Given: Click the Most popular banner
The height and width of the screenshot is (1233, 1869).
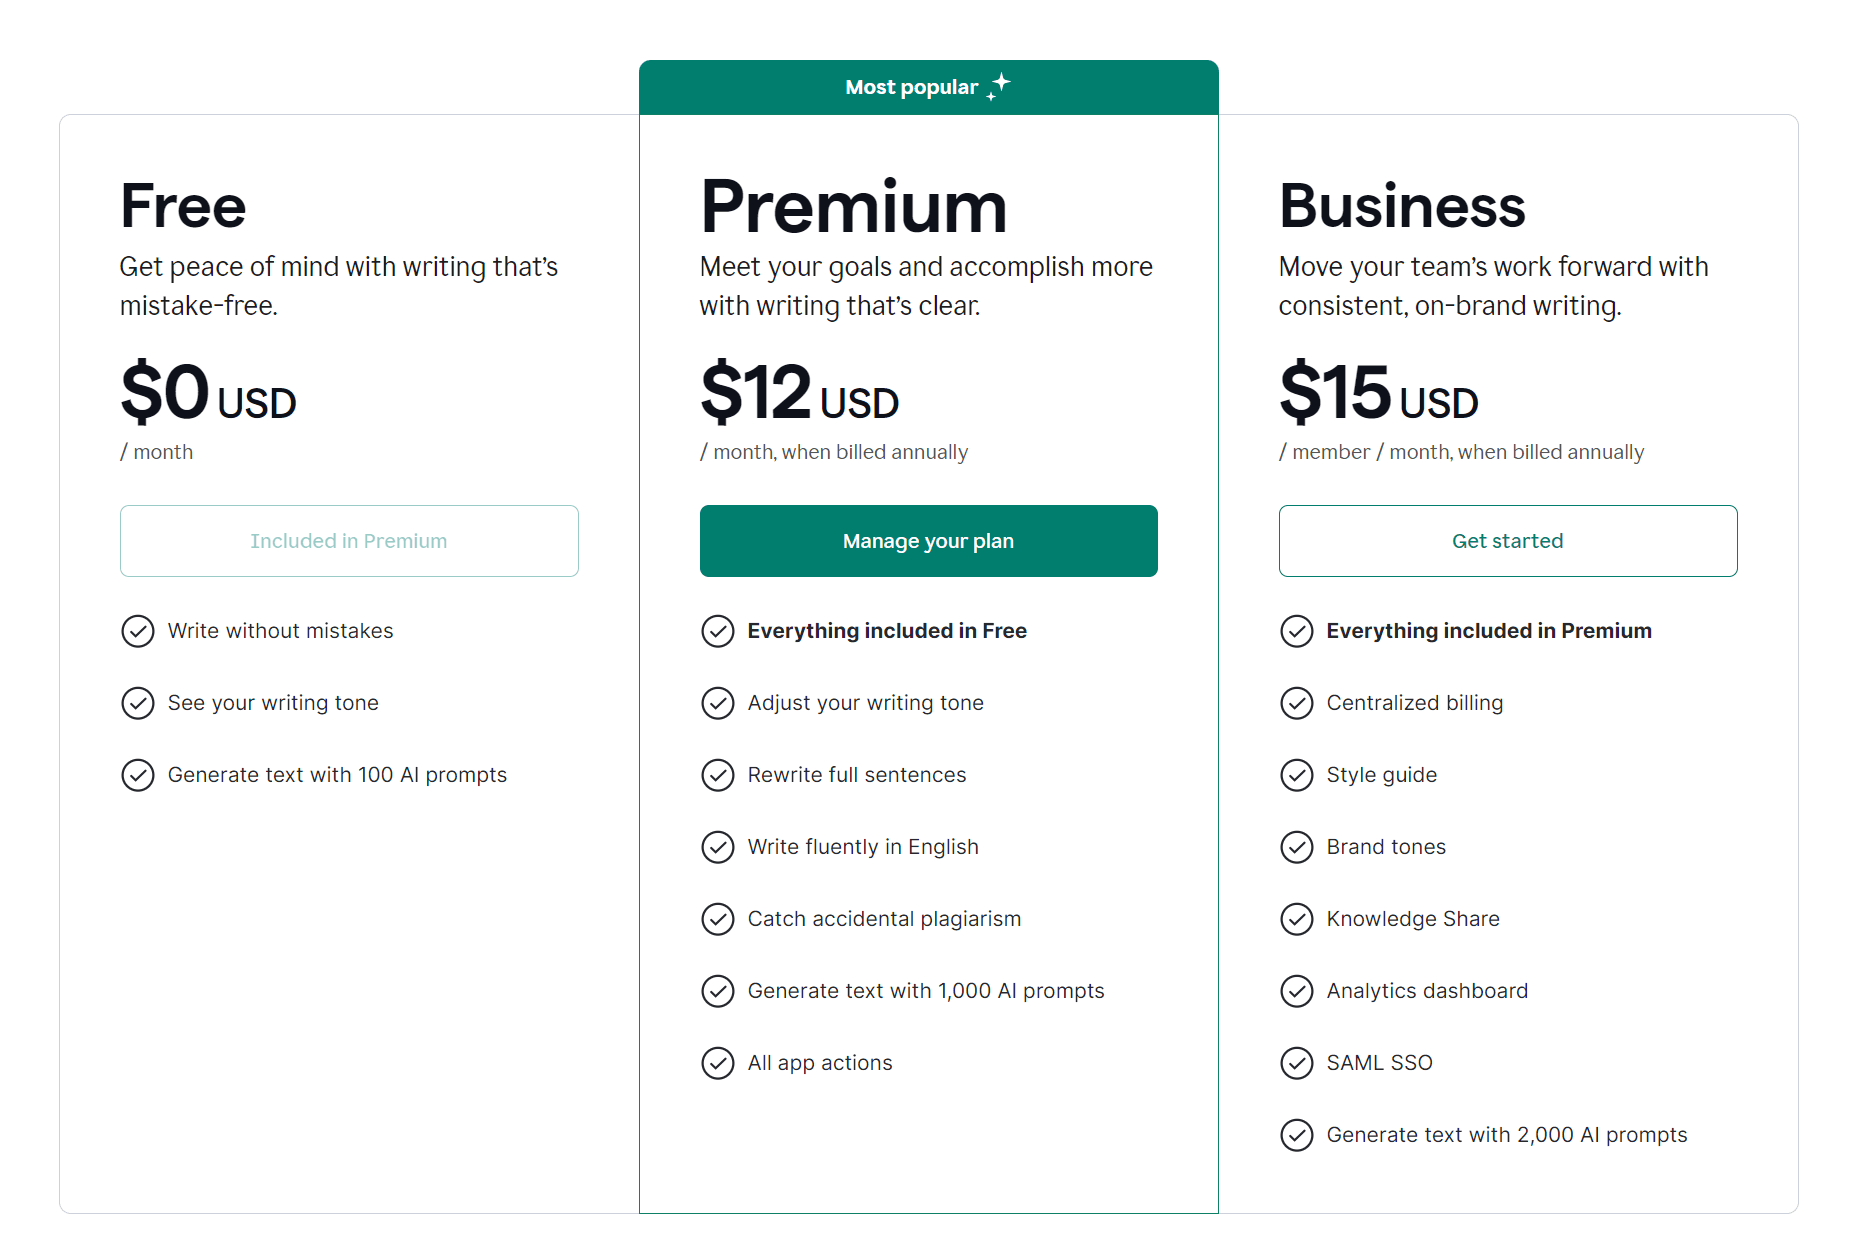Looking at the screenshot, I should [928, 87].
